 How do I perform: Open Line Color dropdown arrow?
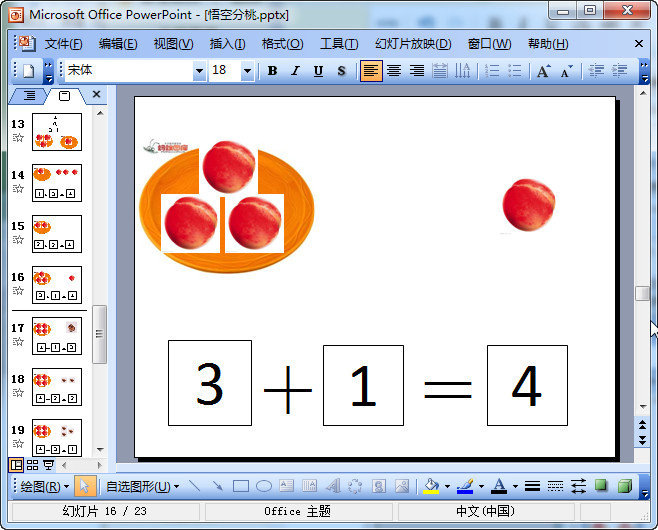[481, 486]
